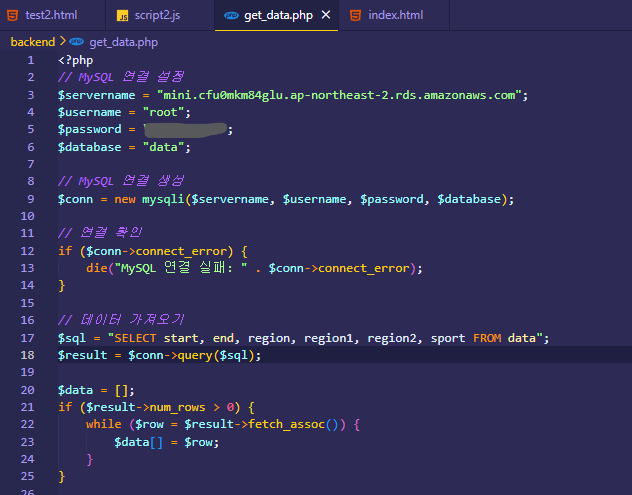Click the redacted password value
Image resolution: width=632 pixels, height=495 pixels.
185,129
